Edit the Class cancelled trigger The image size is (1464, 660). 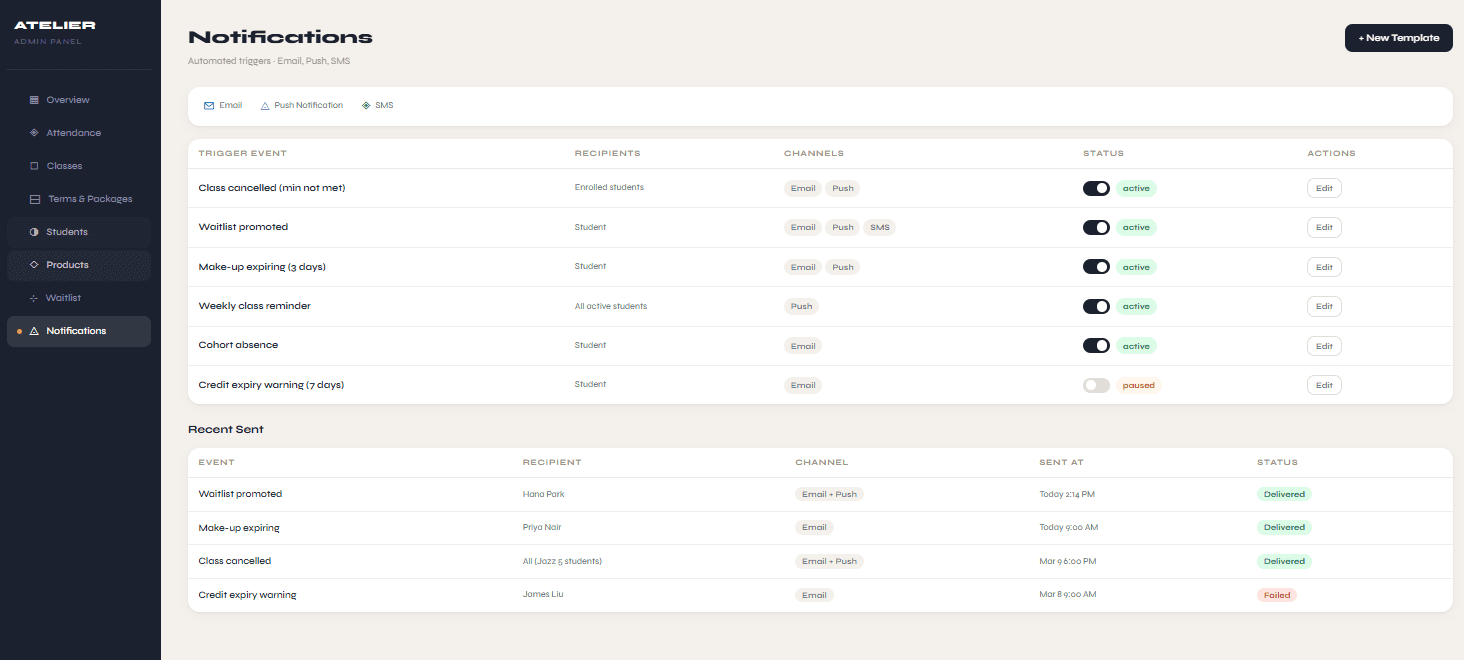click(x=1324, y=188)
